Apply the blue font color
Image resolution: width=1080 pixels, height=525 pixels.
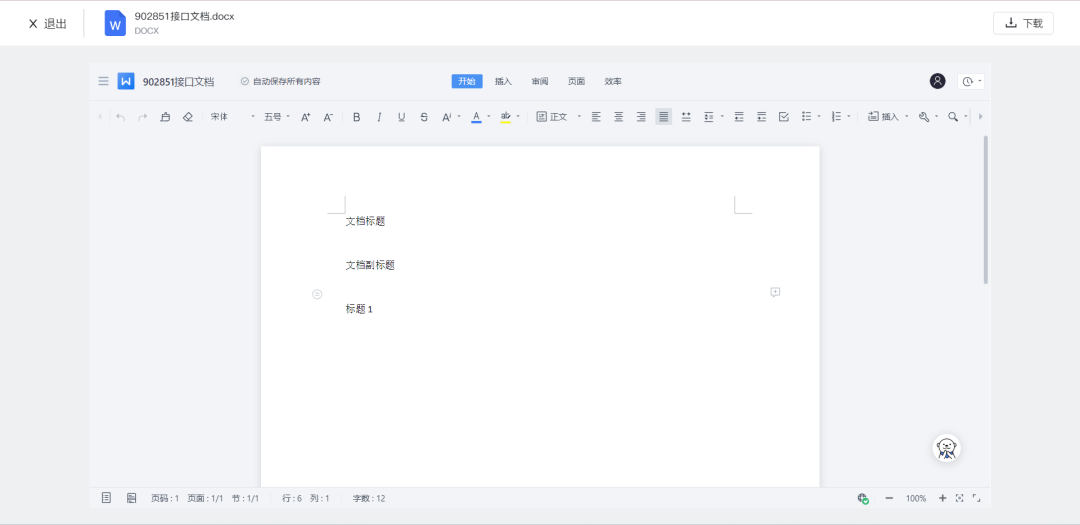[x=476, y=117]
